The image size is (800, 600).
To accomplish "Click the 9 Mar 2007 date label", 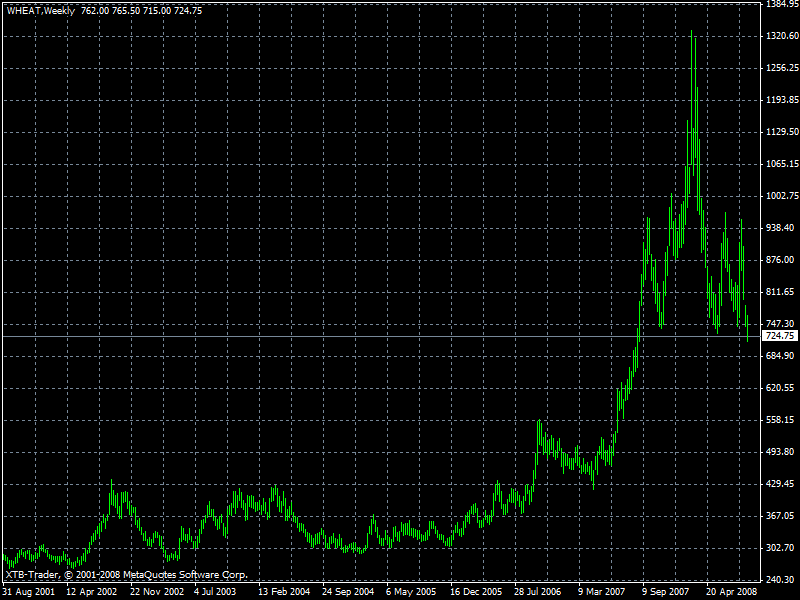I will click(x=602, y=592).
